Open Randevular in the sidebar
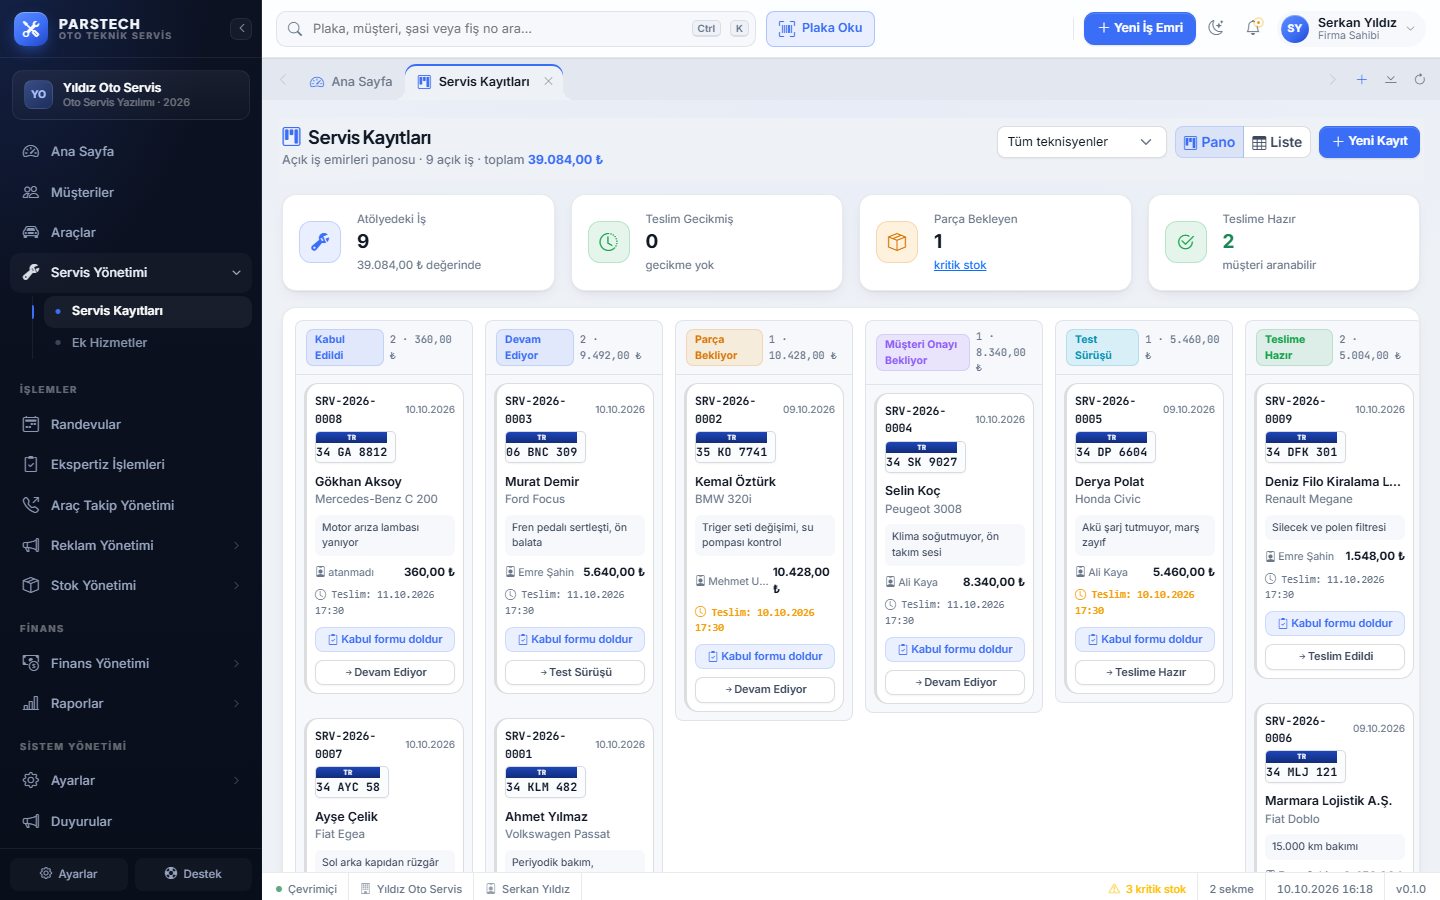The height and width of the screenshot is (900, 1440). click(131, 424)
